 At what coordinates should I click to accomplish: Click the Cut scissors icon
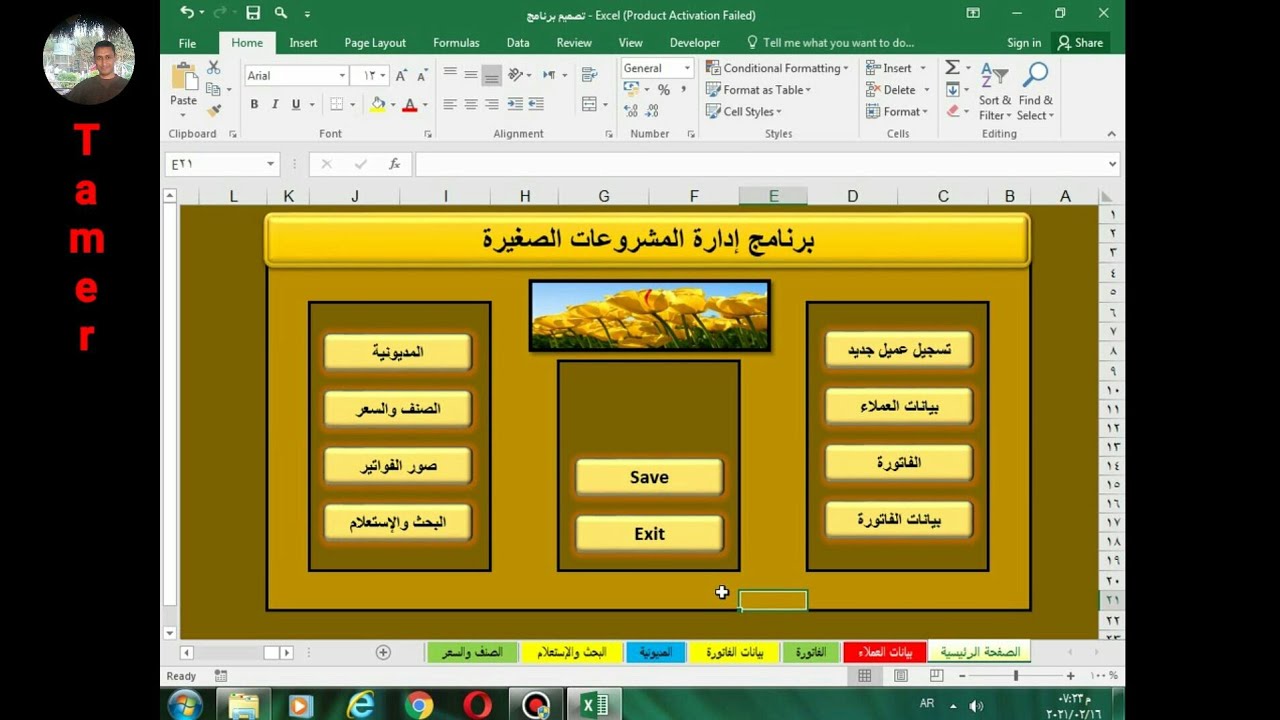tap(213, 68)
